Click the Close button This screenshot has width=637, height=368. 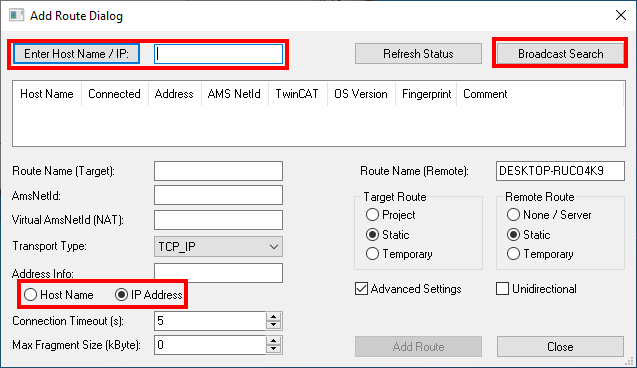(x=560, y=346)
